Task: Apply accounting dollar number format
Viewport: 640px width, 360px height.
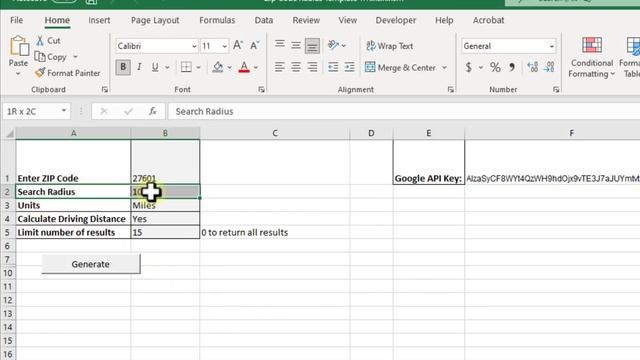Action: point(469,67)
